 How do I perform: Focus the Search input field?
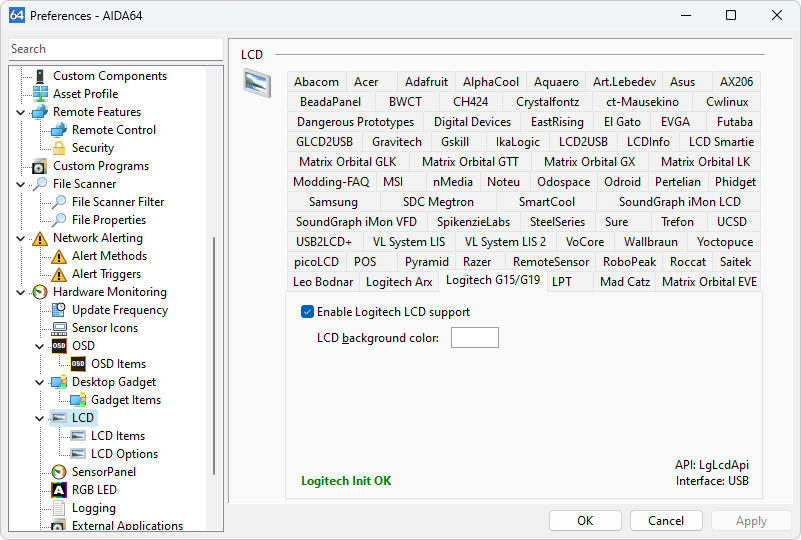tap(115, 49)
